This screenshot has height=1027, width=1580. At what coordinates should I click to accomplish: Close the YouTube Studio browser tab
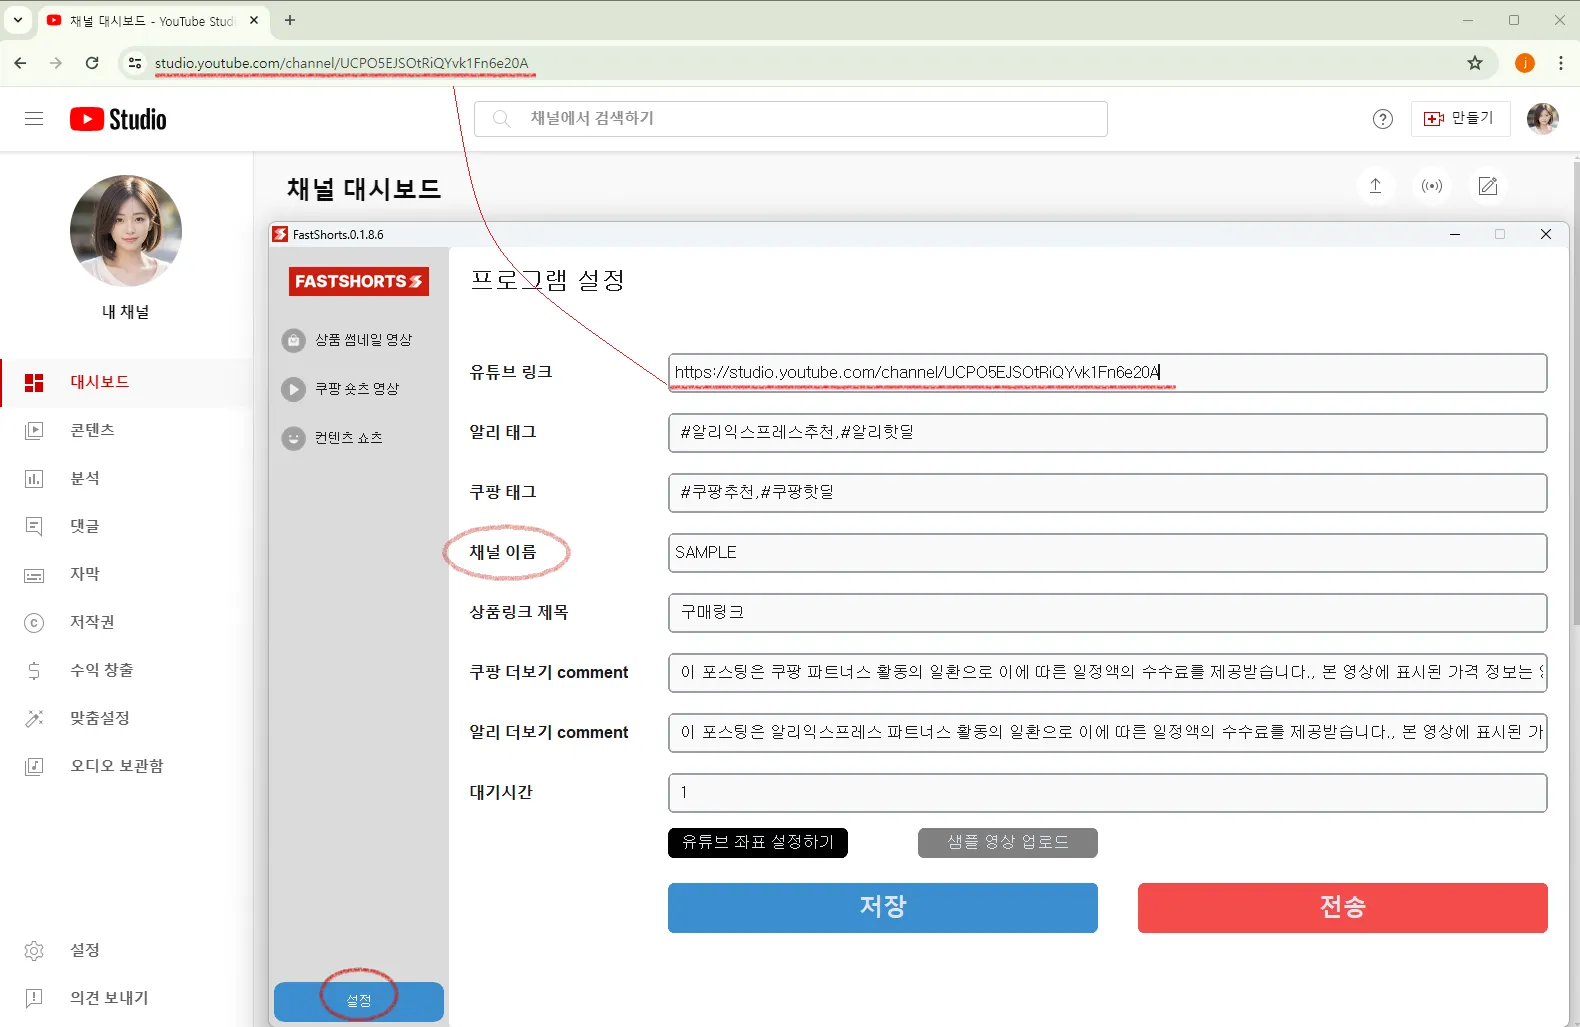tap(254, 20)
